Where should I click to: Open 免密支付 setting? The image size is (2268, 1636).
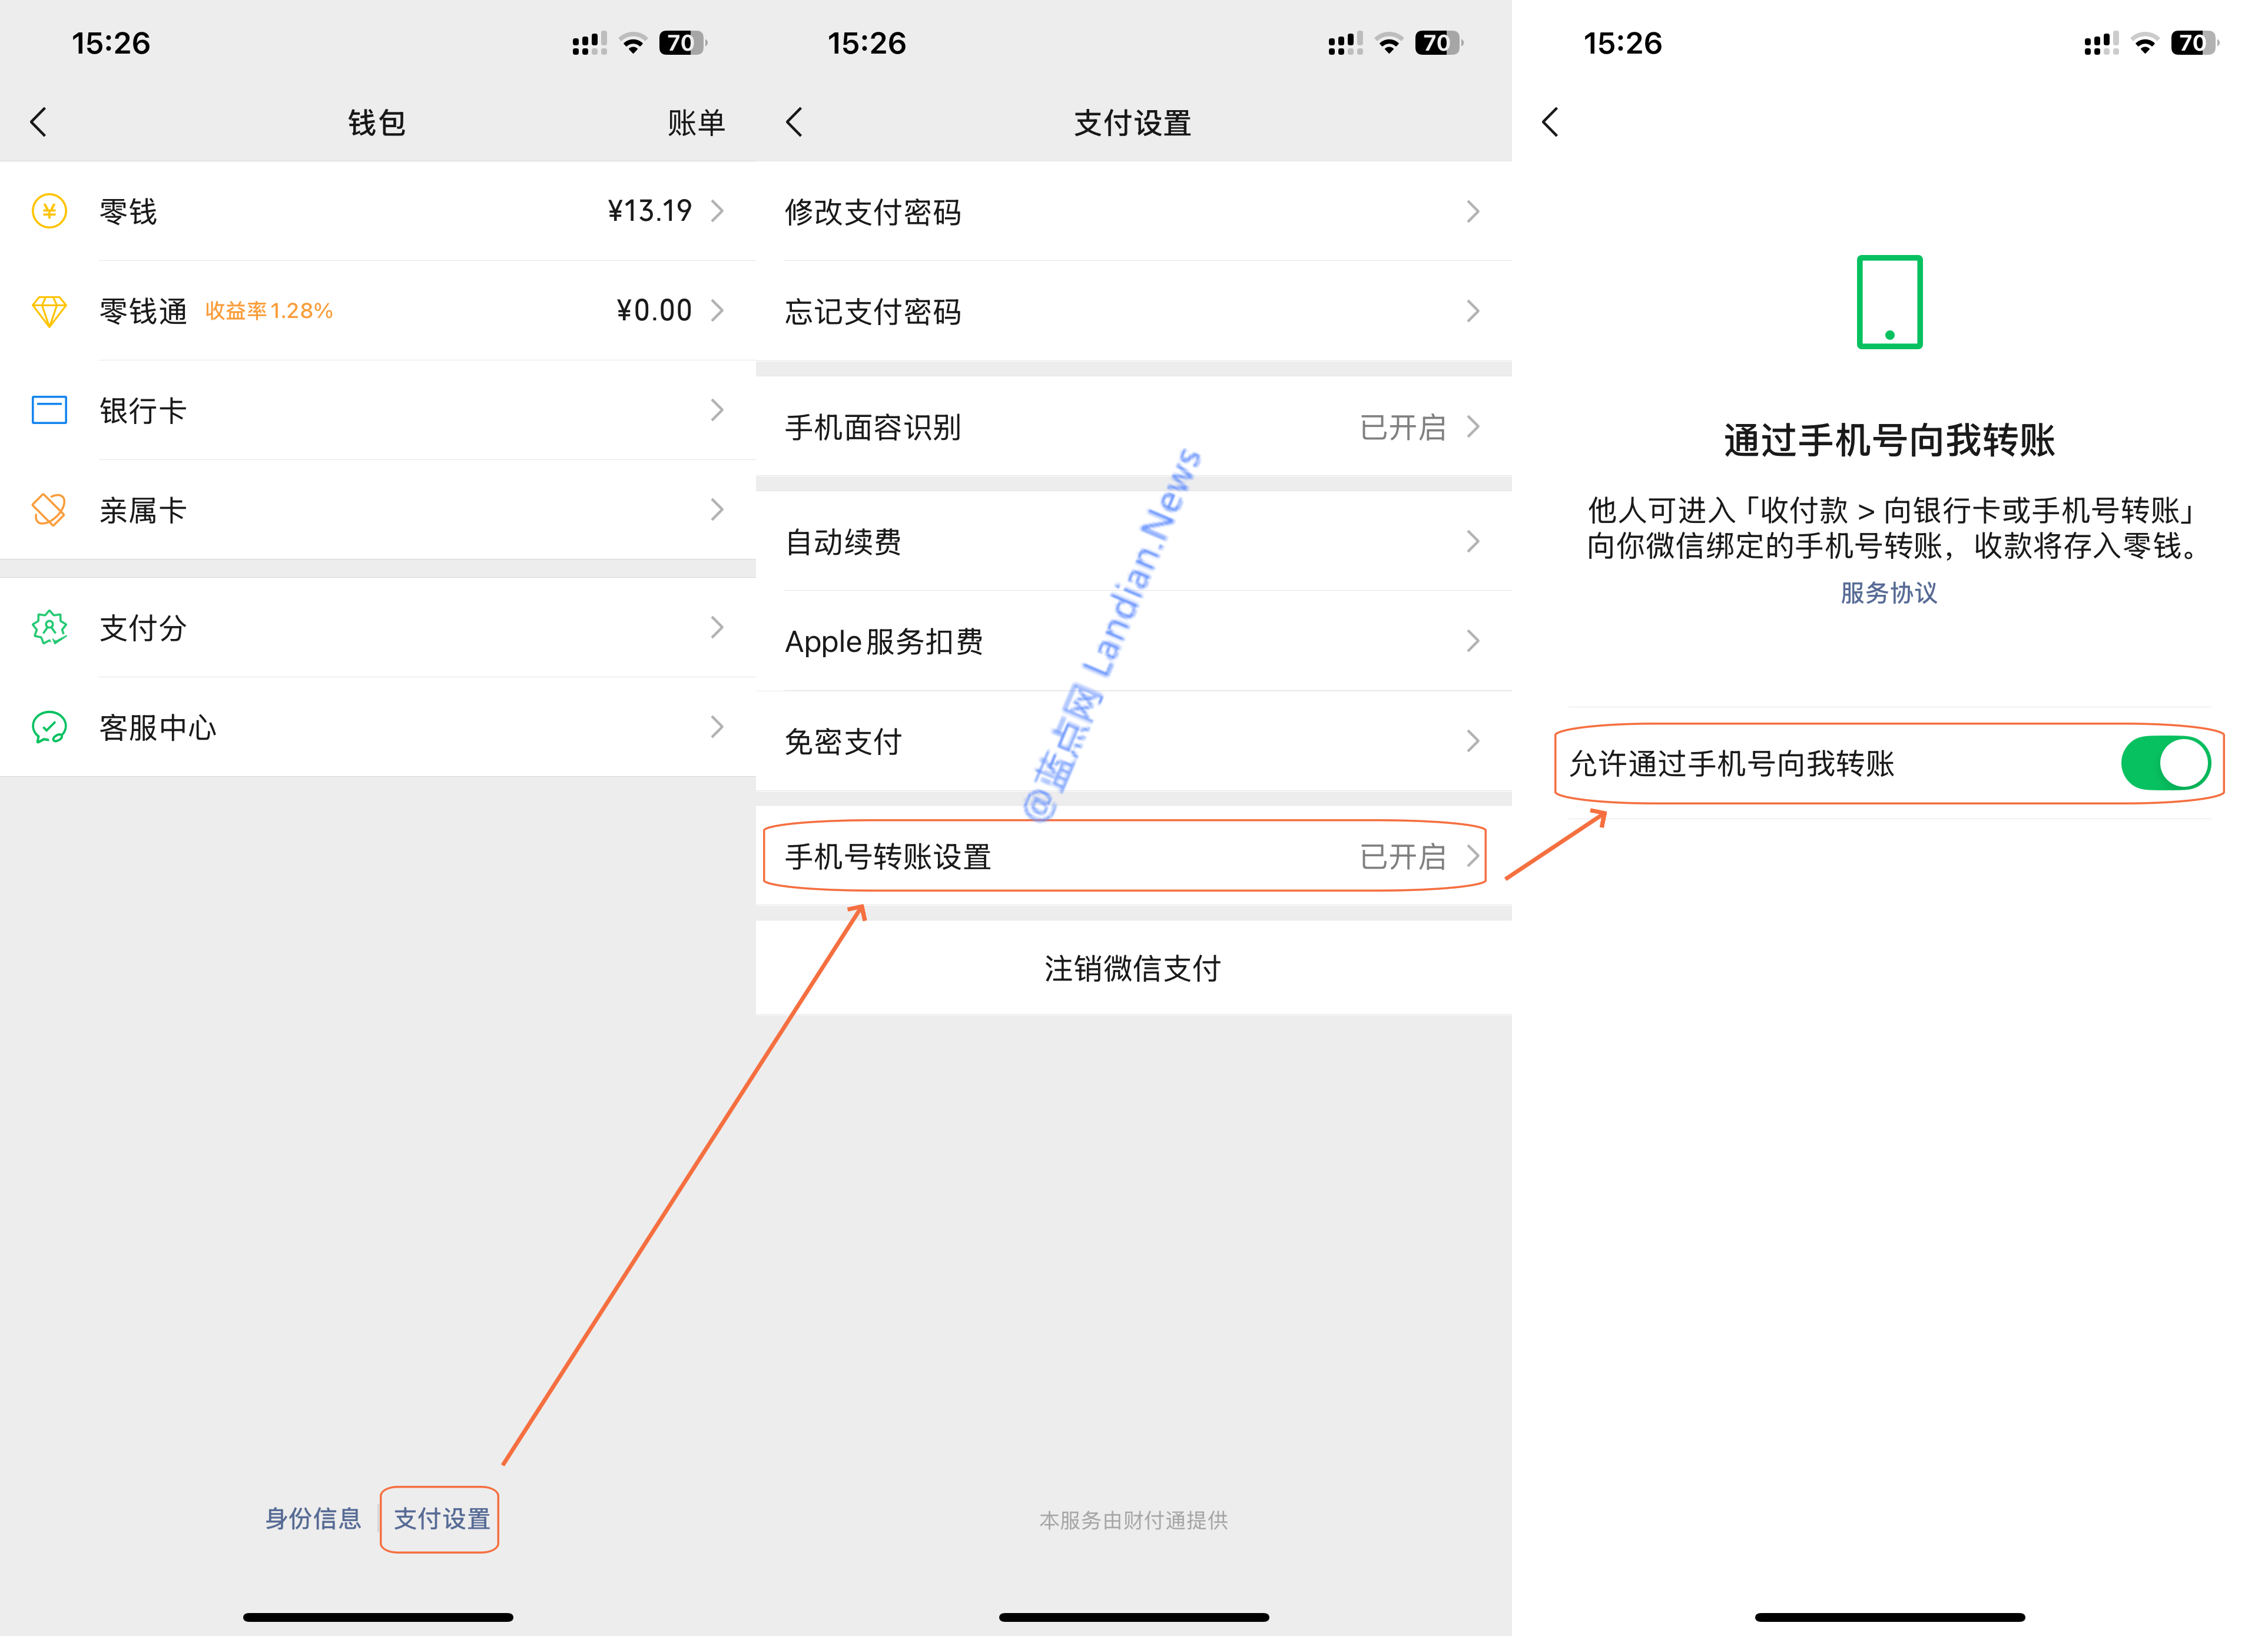1134,741
